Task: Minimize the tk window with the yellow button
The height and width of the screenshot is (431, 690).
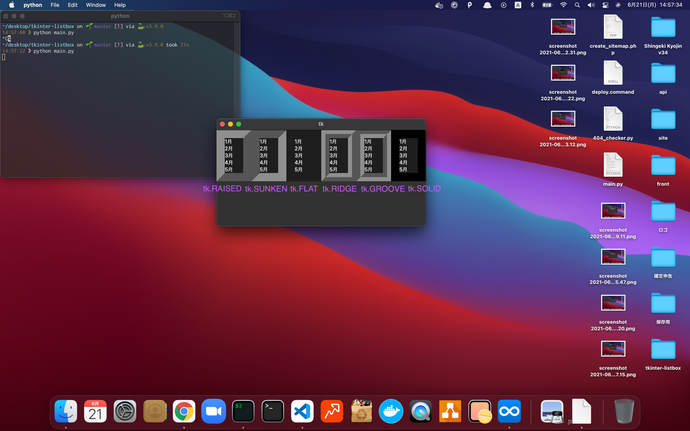Action: [x=230, y=124]
